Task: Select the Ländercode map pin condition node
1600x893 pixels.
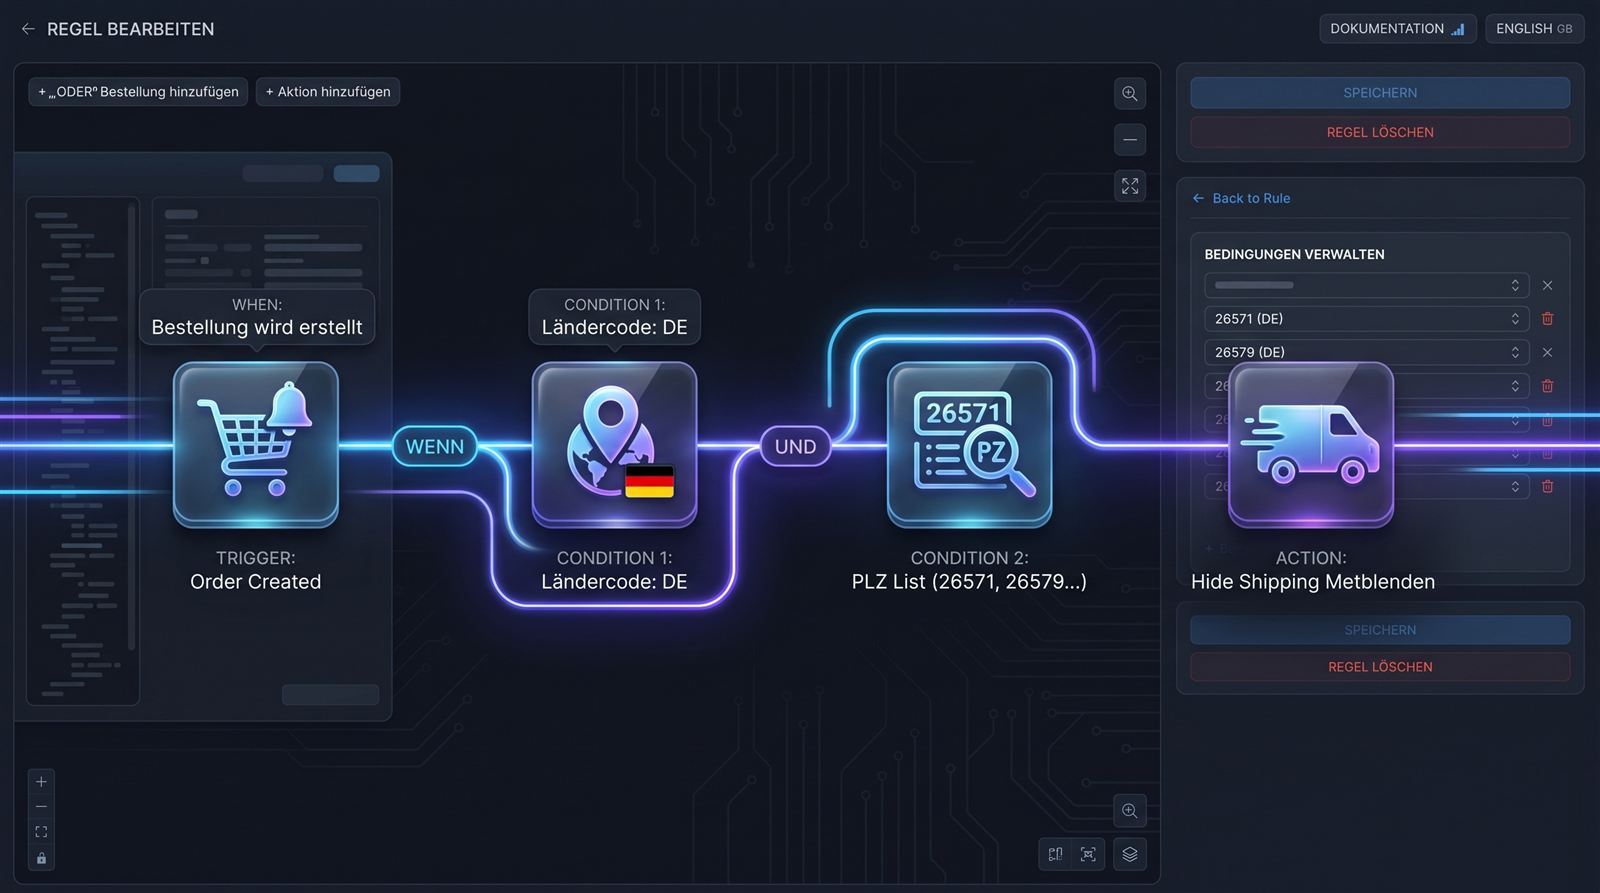Action: tap(614, 445)
